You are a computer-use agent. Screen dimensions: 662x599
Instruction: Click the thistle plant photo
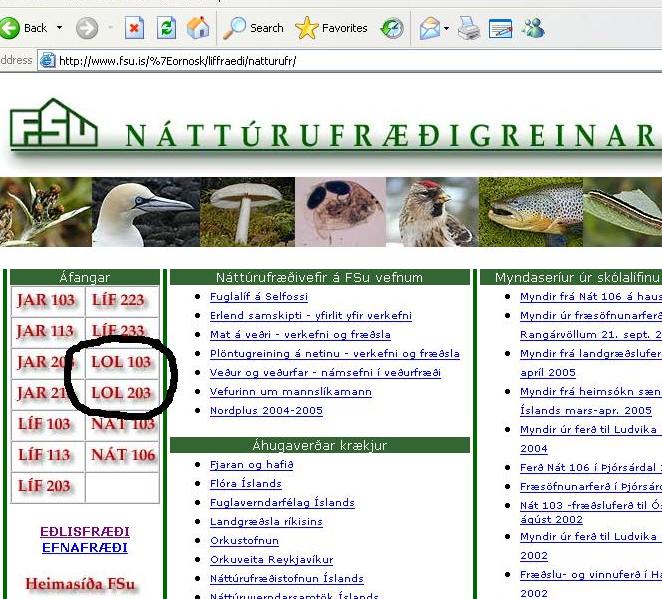46,212
